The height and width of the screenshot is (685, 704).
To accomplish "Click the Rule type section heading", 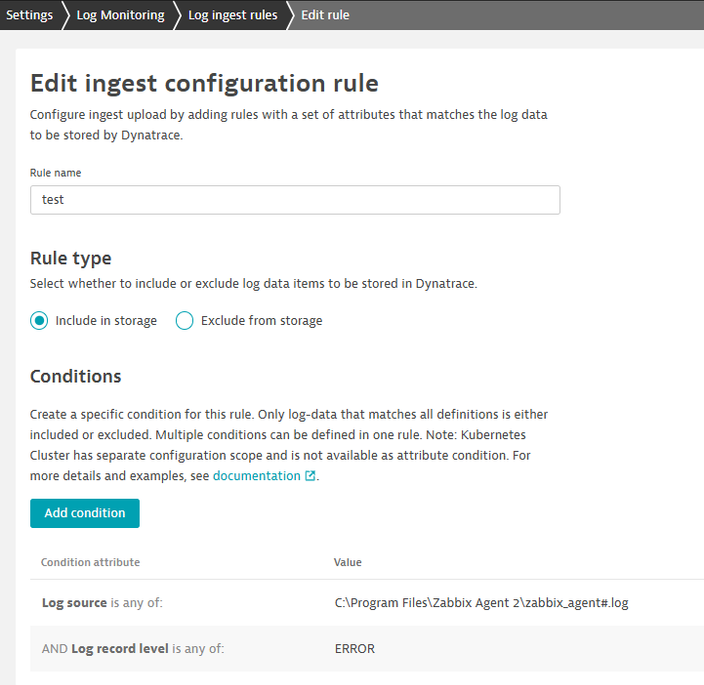I will [71, 258].
